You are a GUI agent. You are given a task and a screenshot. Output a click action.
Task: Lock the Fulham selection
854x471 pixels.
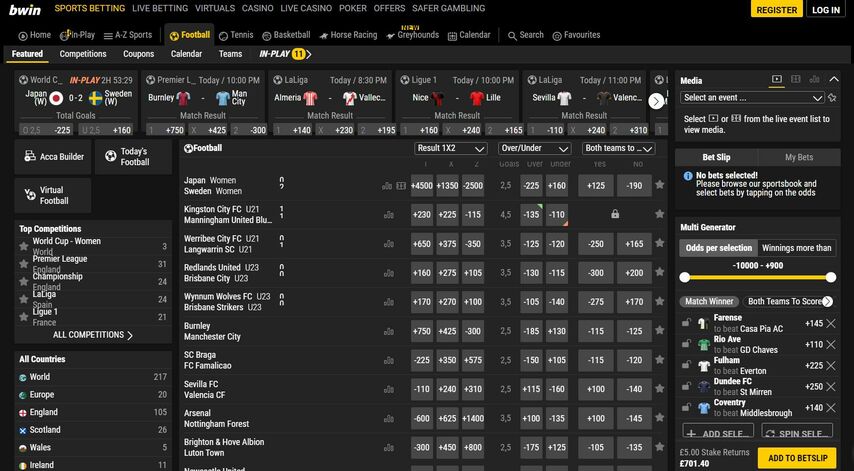tap(686, 365)
